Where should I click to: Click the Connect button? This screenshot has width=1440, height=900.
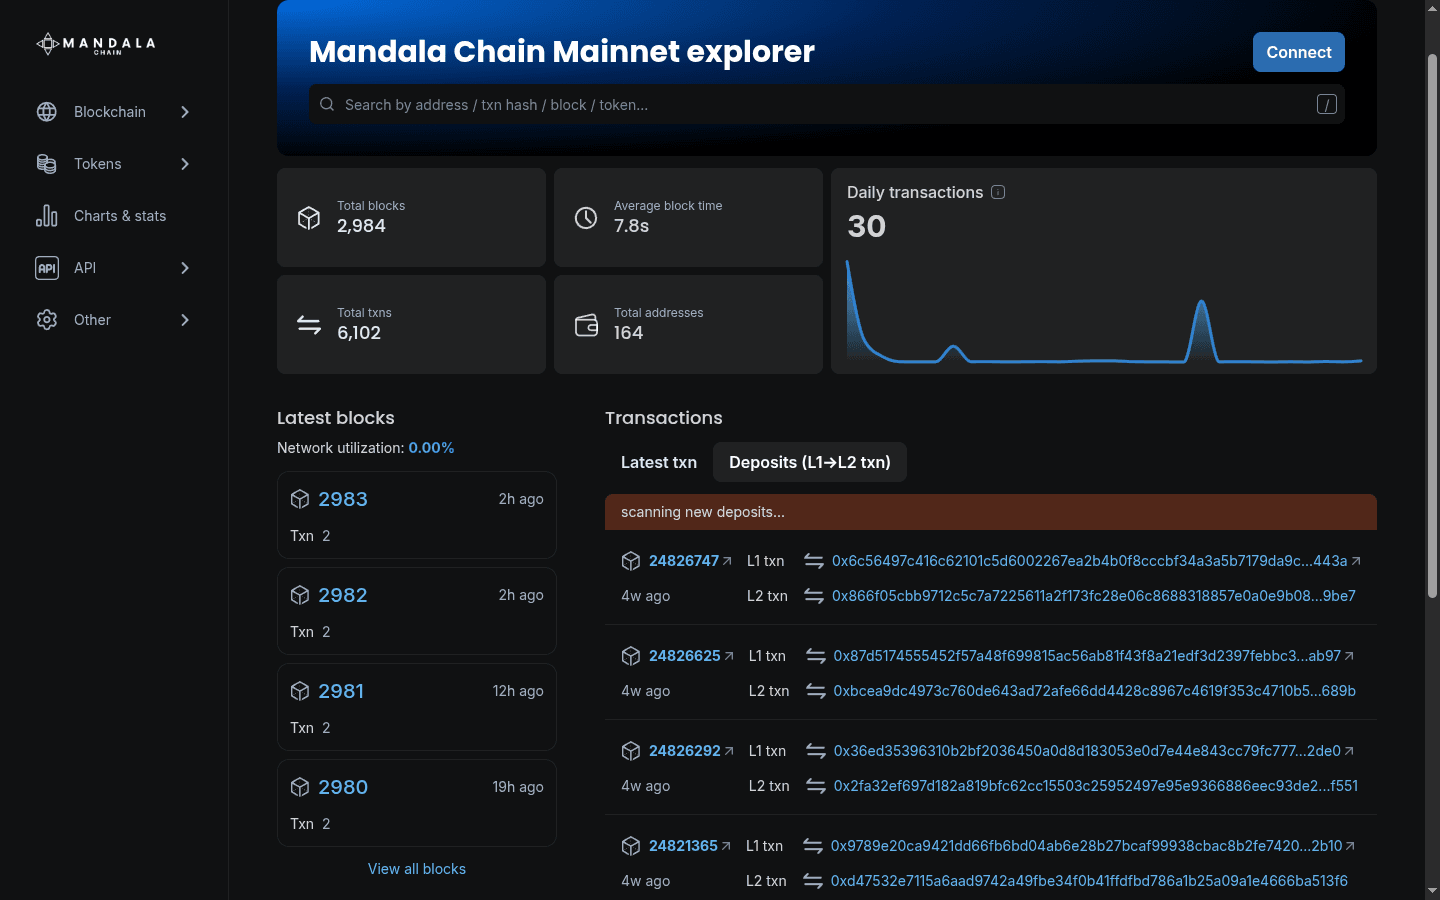tap(1299, 52)
